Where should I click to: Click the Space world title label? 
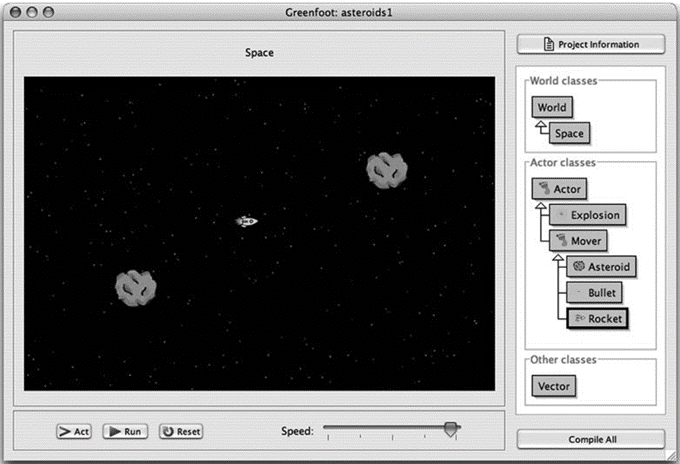[259, 52]
